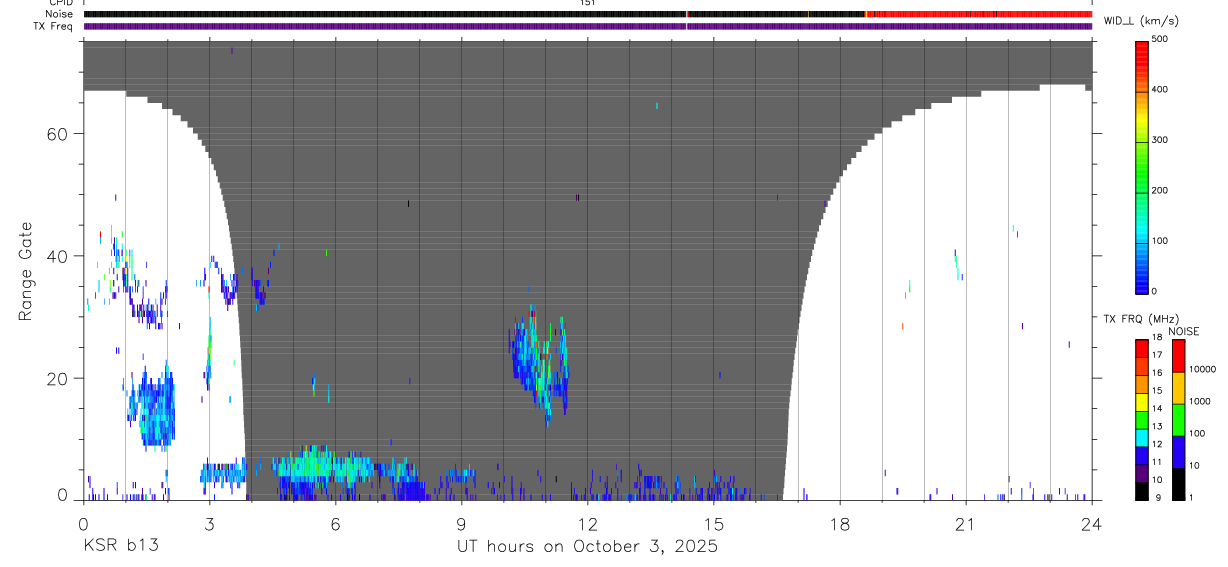Click the 'UT hours on October 3, 2025' axis title
The width and height of the screenshot is (1228, 567).
point(587,547)
